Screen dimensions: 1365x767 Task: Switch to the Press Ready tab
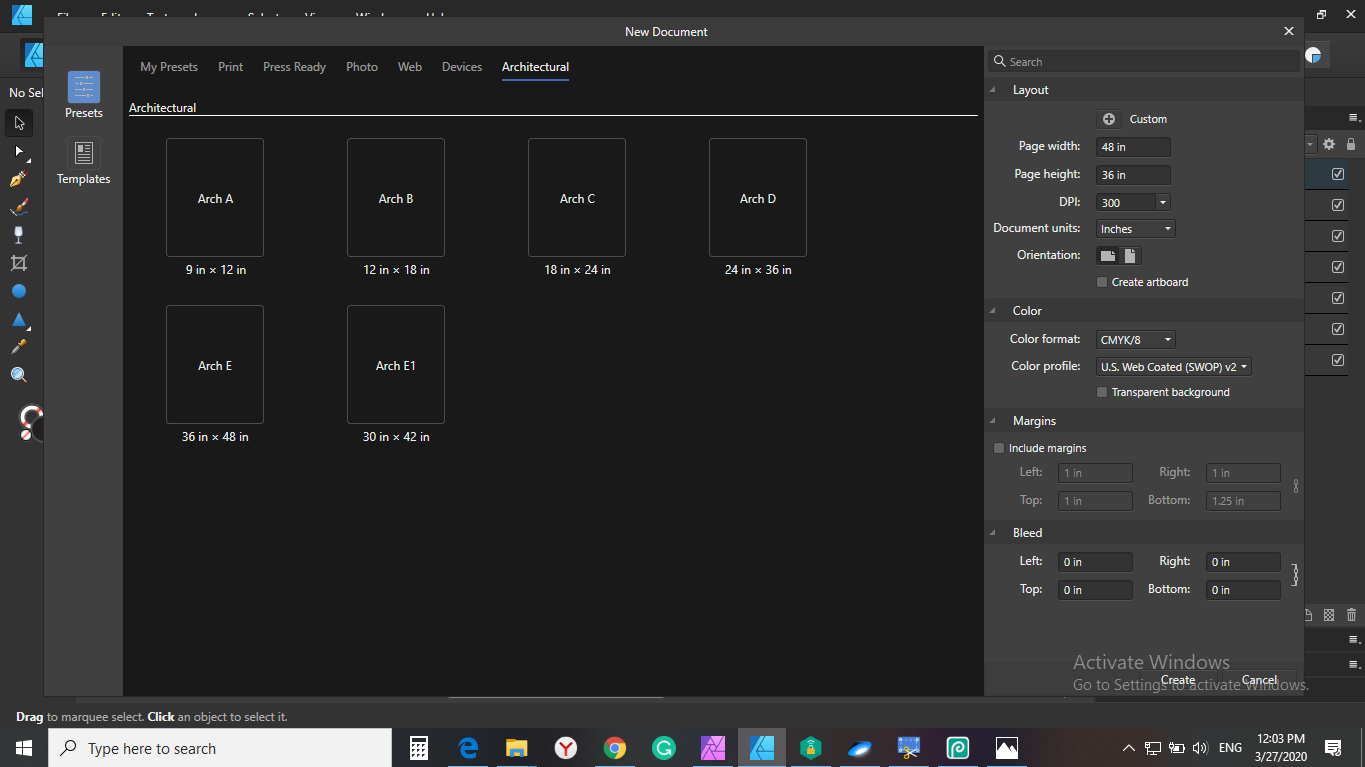coord(294,67)
